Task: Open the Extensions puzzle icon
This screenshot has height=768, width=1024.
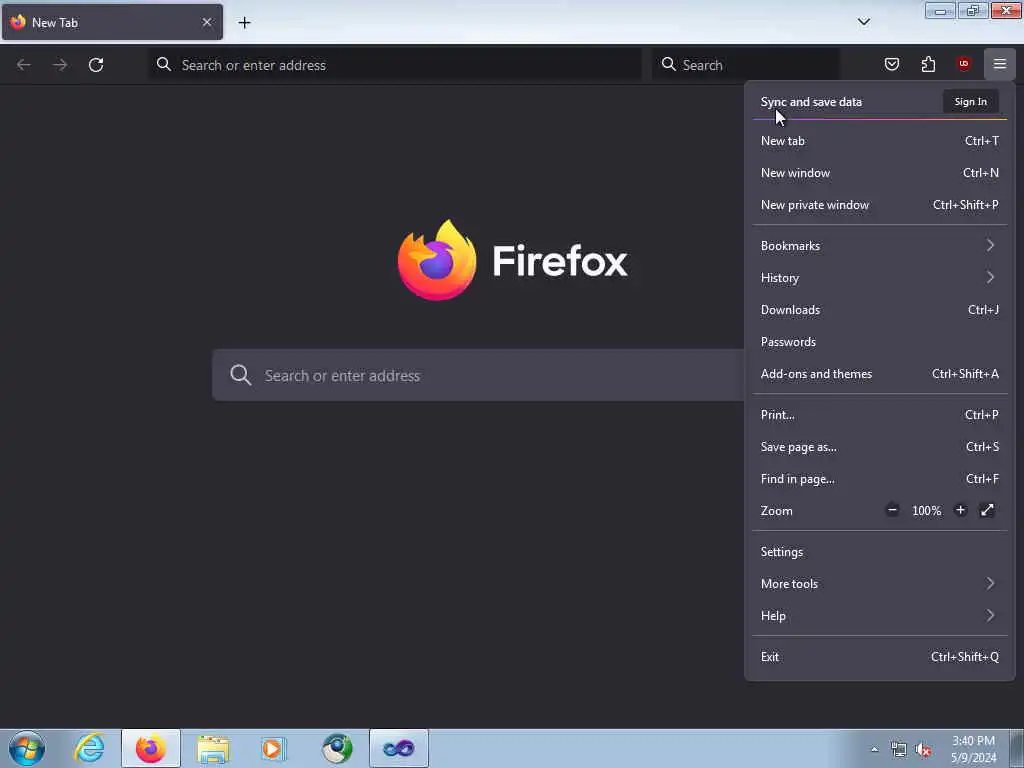Action: coord(928,64)
